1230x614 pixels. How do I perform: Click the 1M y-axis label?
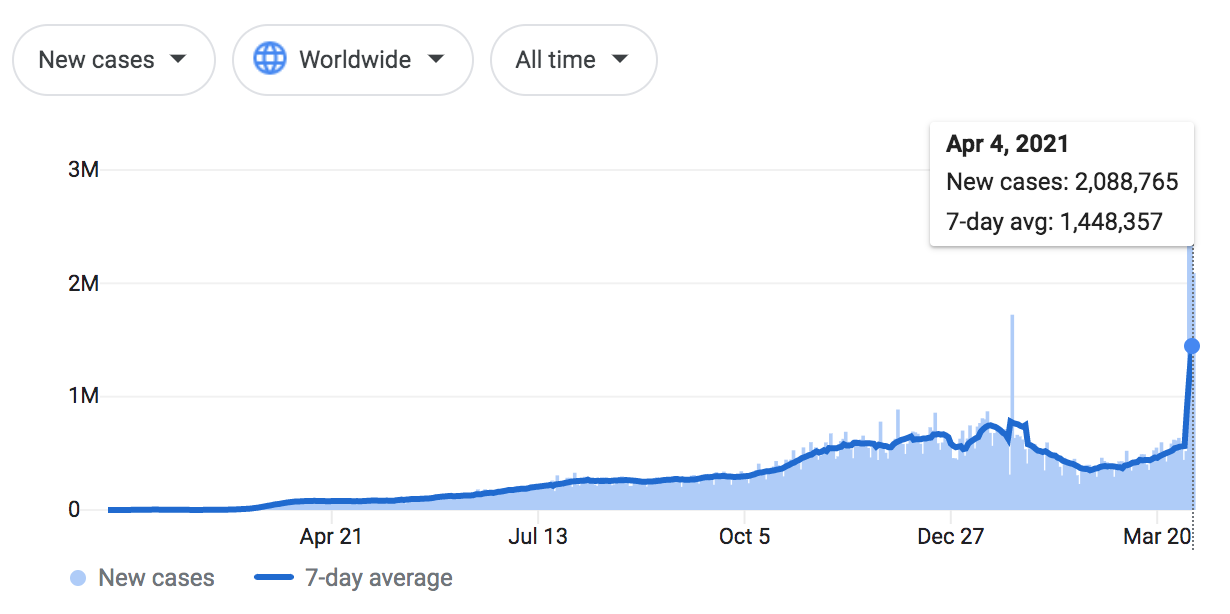pyautogui.click(x=83, y=397)
